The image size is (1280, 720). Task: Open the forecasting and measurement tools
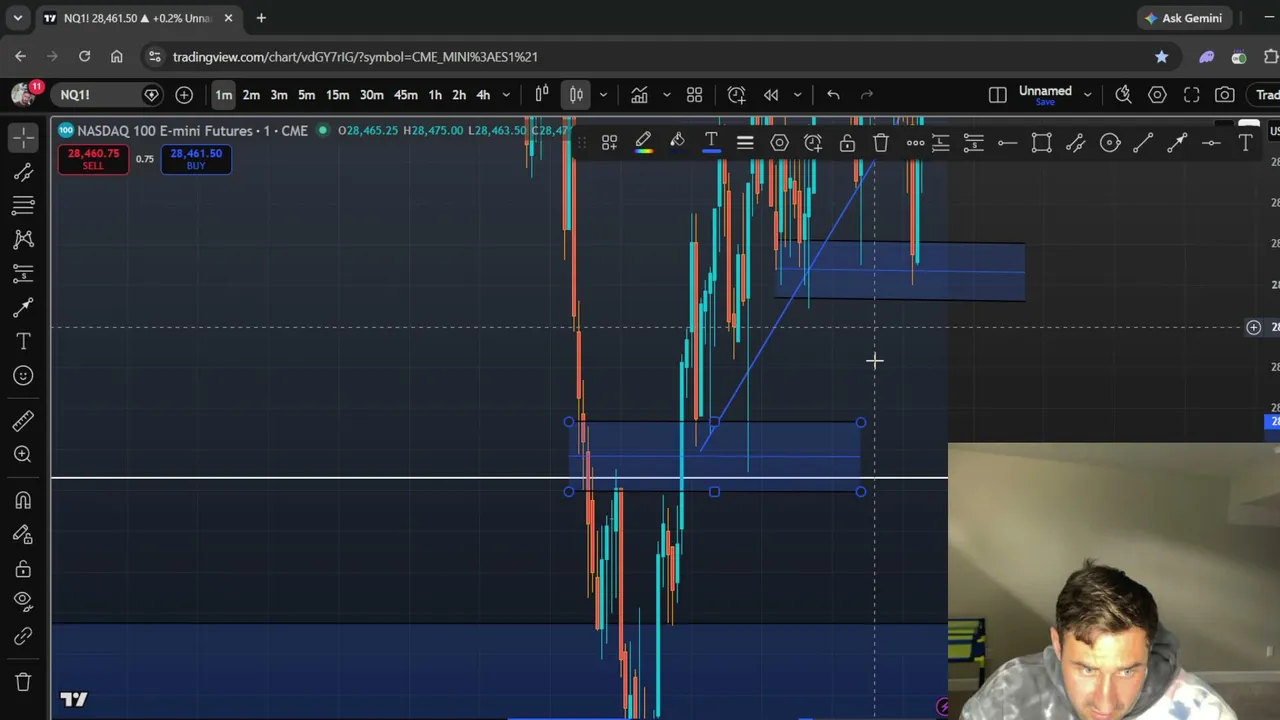click(x=23, y=274)
